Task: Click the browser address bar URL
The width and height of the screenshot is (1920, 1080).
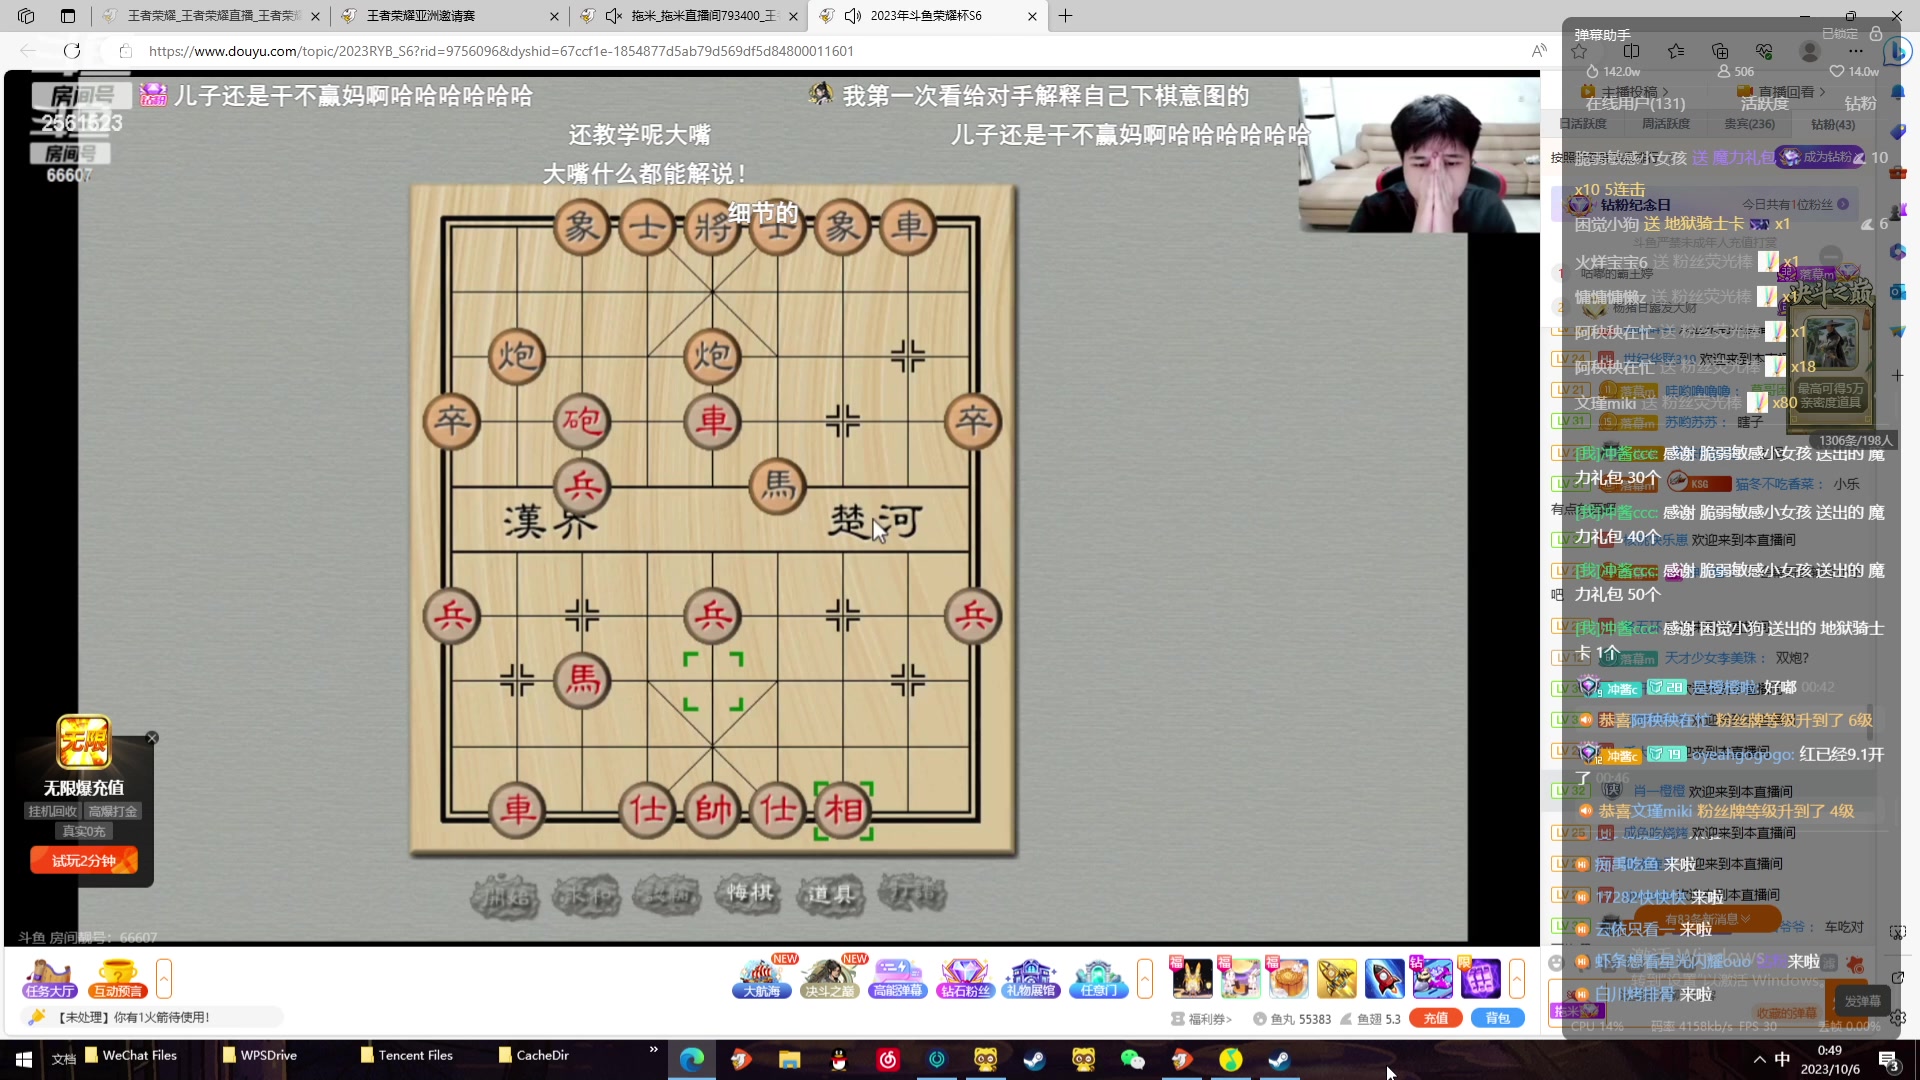Action: 500,51
